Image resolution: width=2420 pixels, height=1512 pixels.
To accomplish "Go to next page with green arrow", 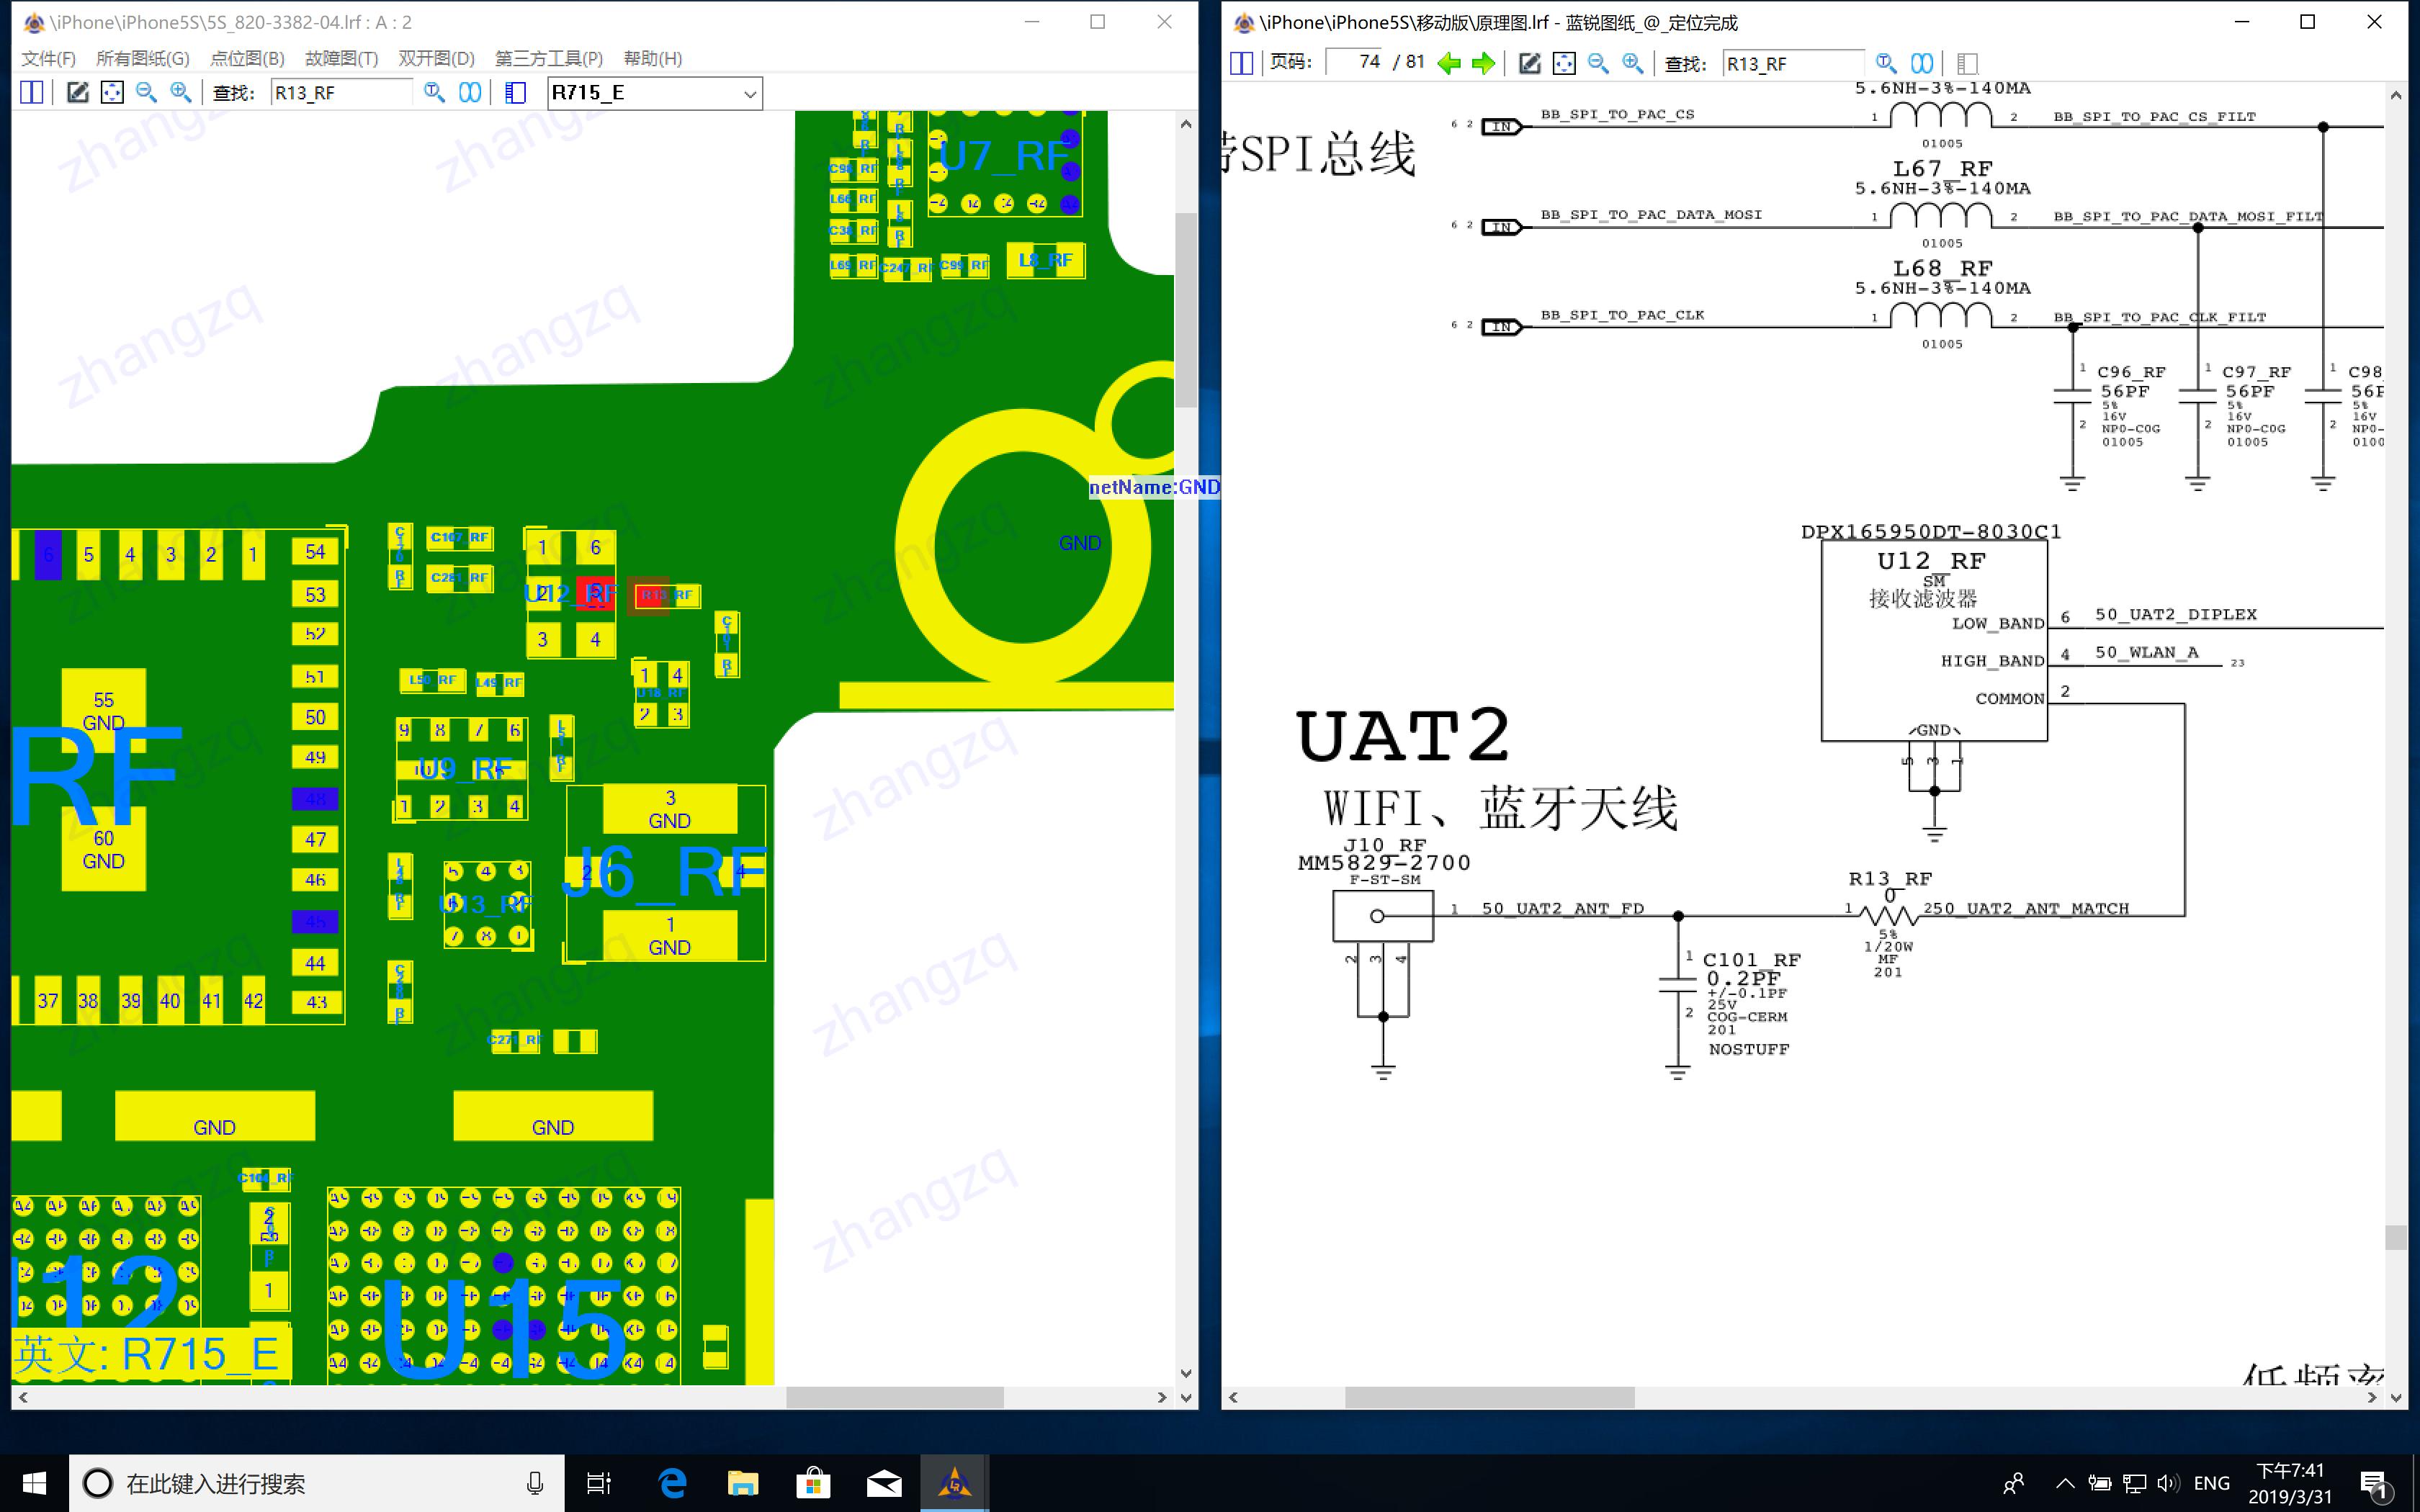I will tap(1484, 63).
